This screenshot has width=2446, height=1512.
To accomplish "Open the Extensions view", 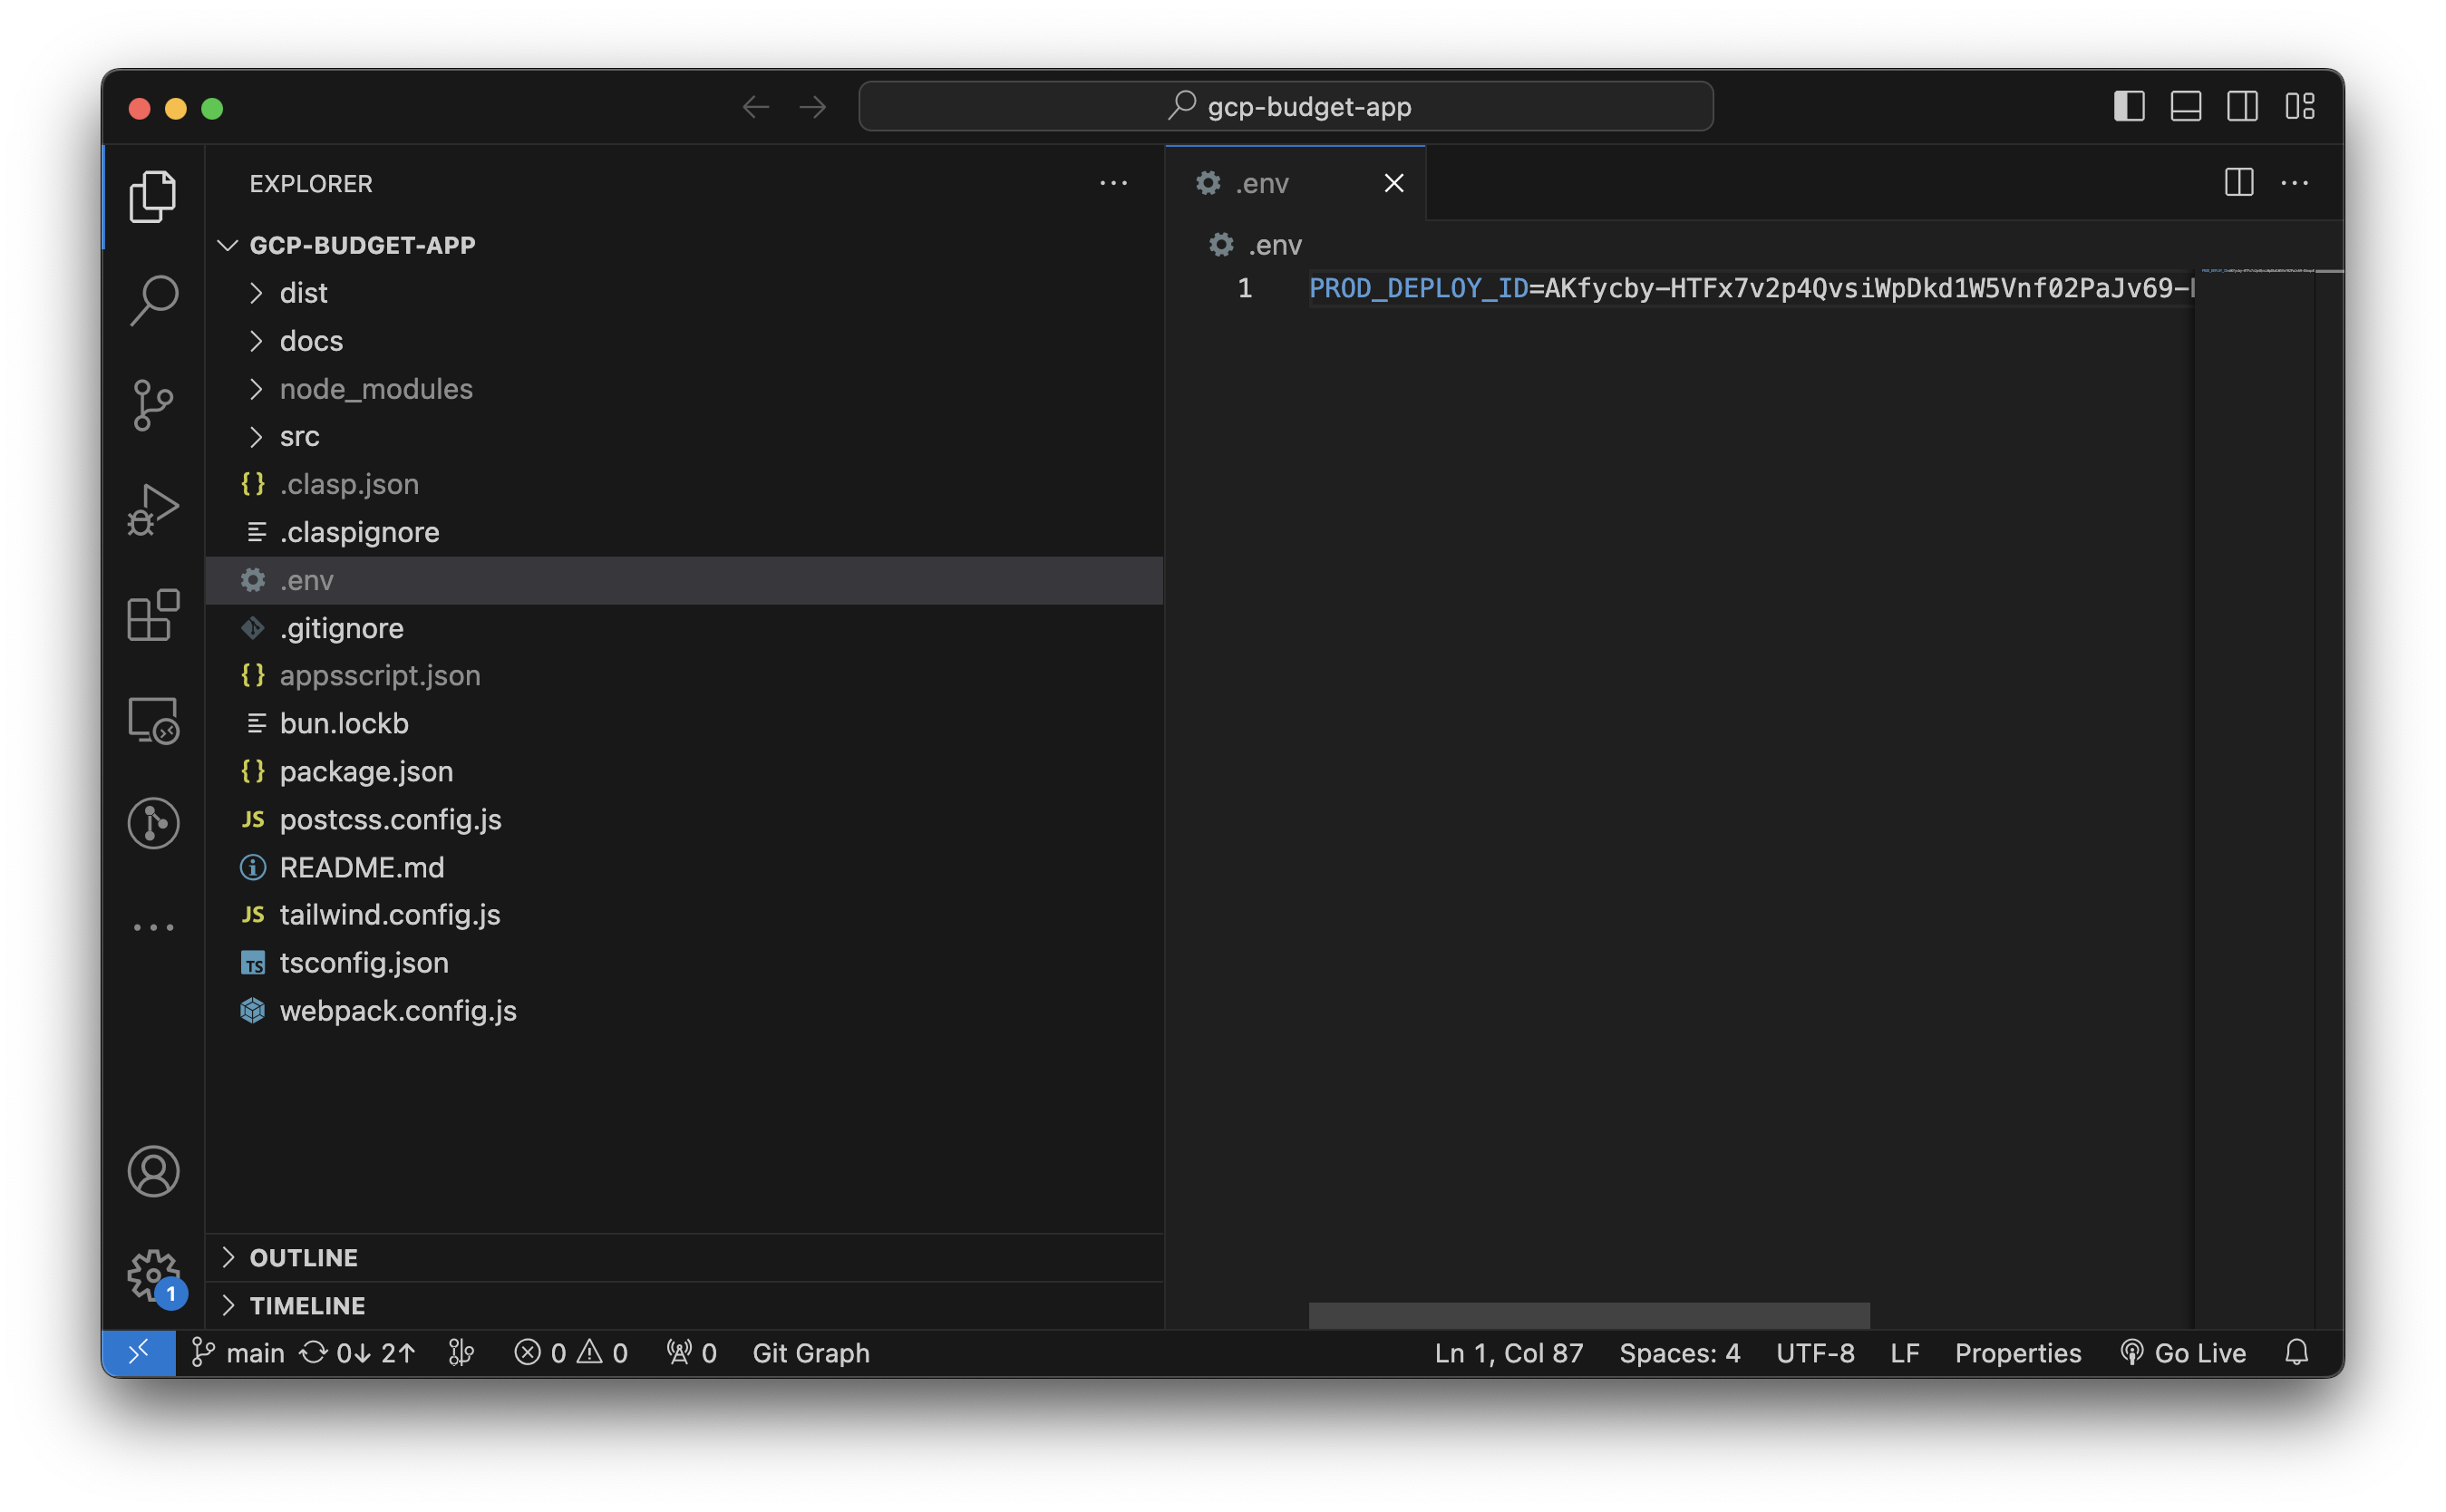I will pyautogui.click(x=153, y=615).
